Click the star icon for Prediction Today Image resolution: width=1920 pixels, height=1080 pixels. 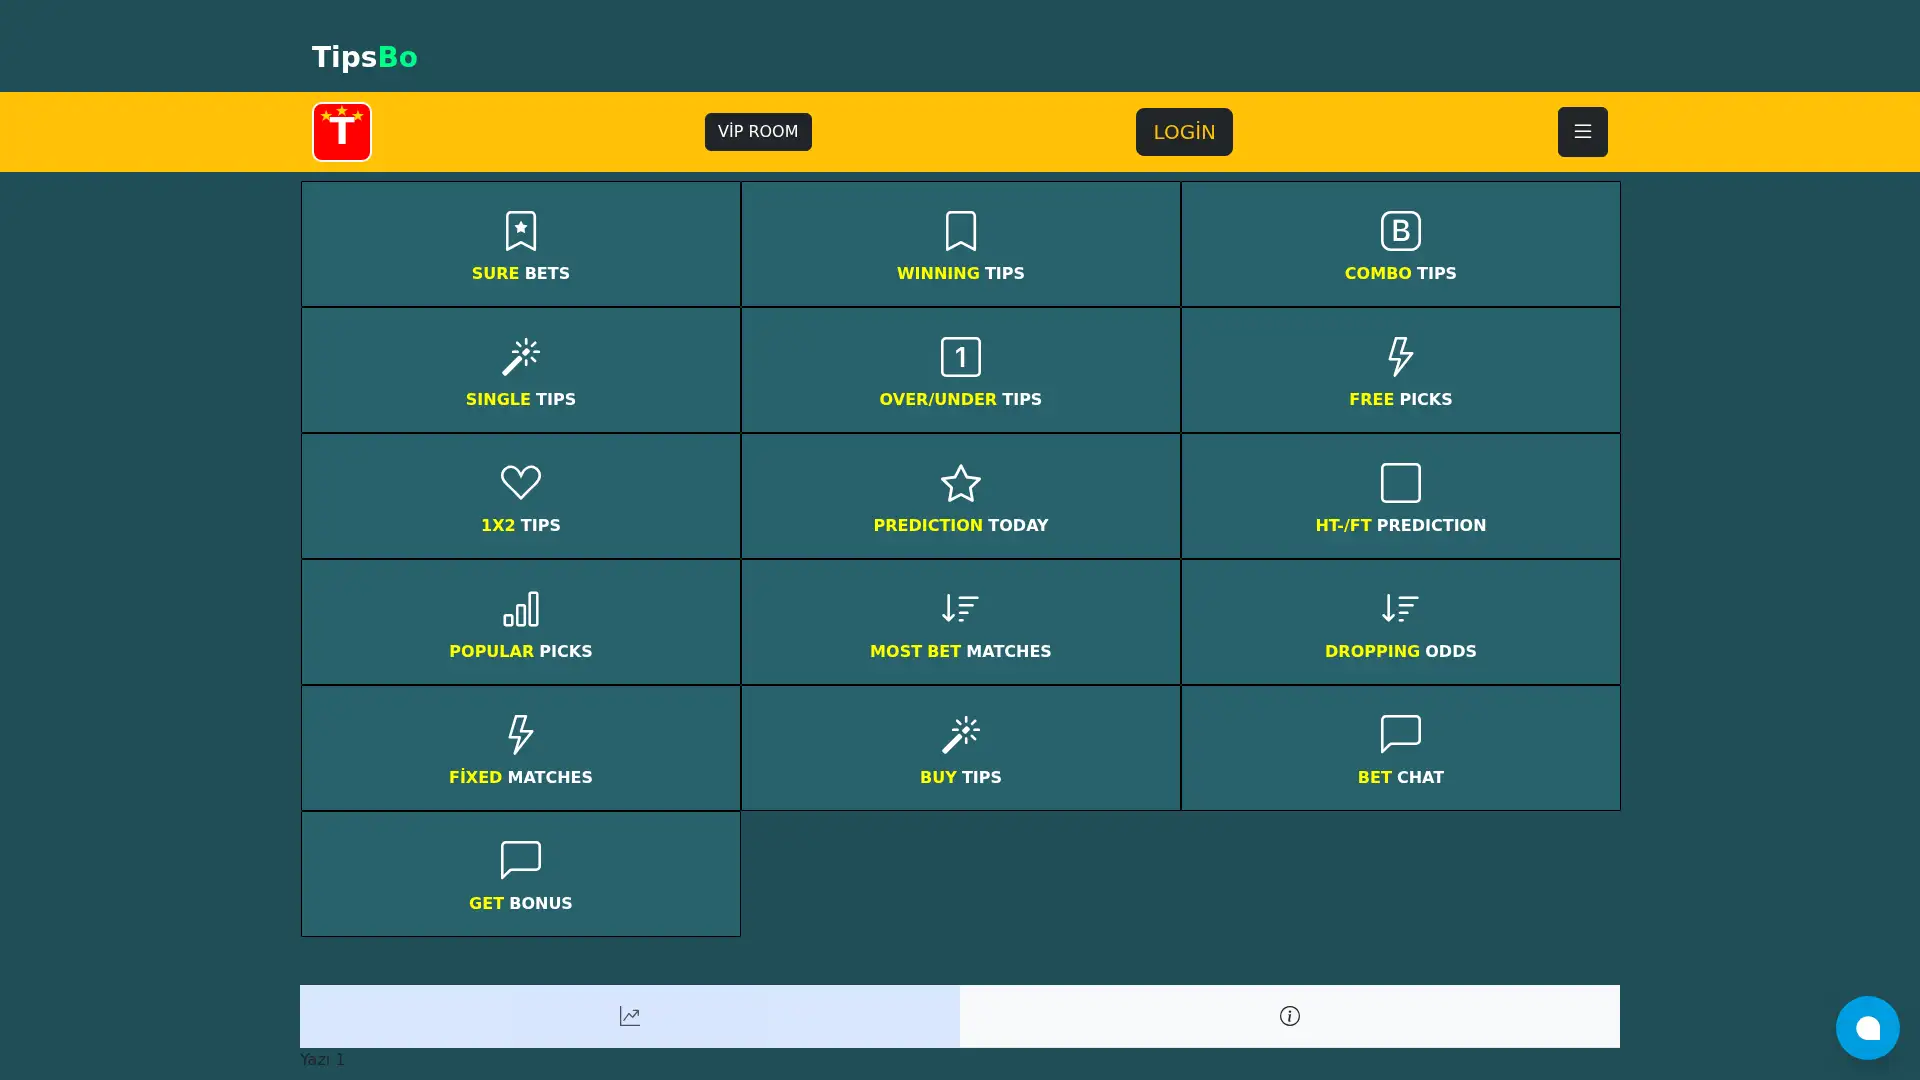tap(960, 483)
